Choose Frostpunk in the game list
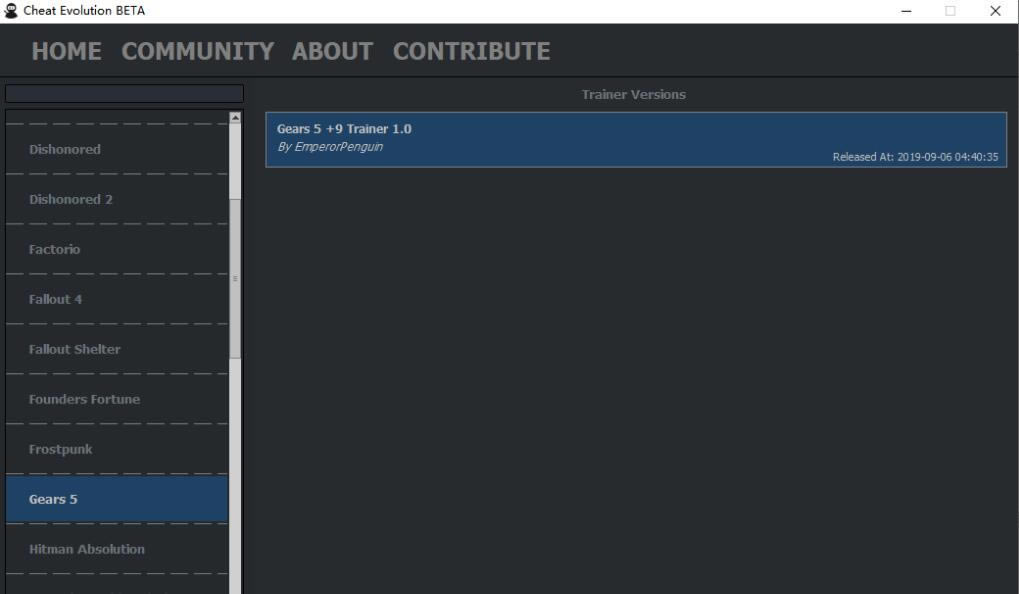Viewport: 1019px width, 594px height. 117,449
